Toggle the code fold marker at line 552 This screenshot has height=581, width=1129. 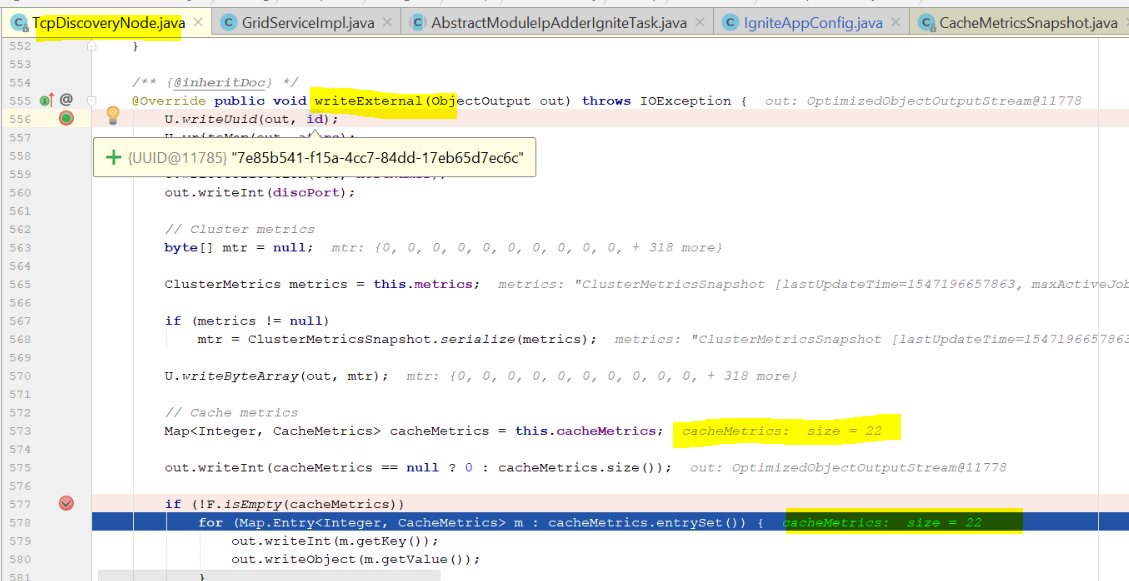coord(92,46)
